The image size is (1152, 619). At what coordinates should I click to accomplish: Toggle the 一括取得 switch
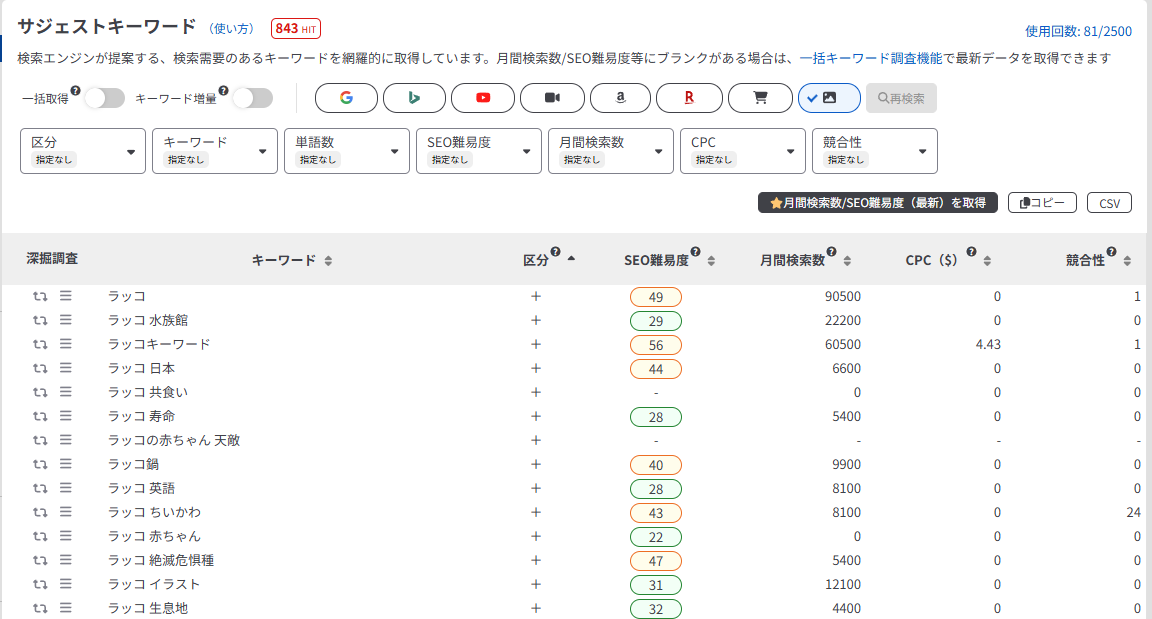[104, 98]
